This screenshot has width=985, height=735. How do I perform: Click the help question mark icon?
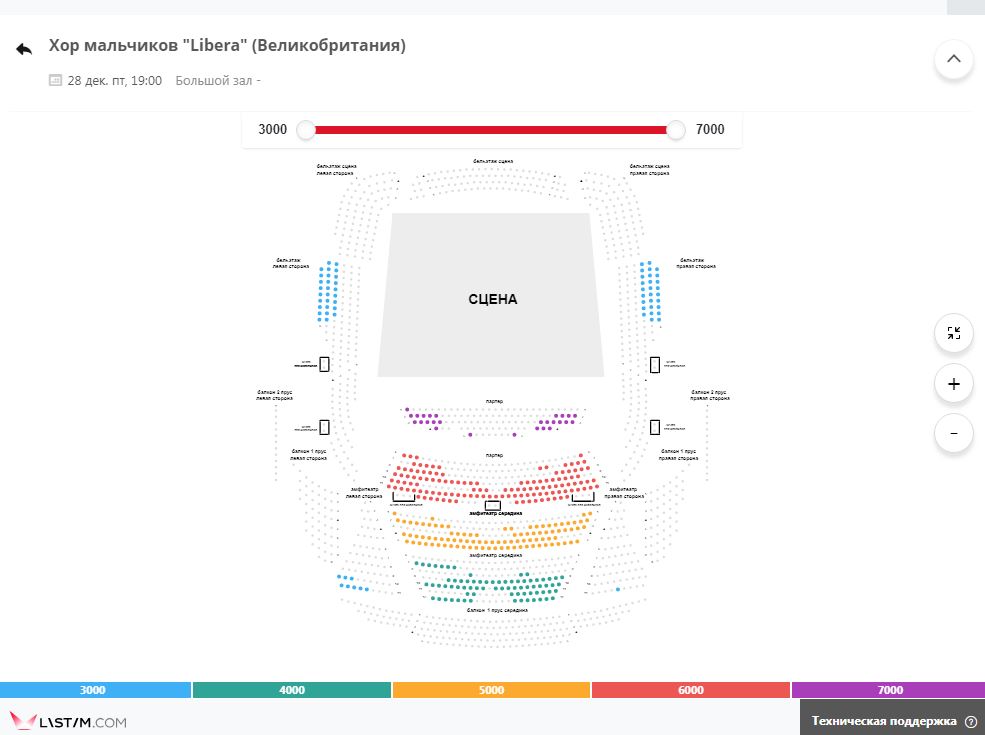(970, 722)
